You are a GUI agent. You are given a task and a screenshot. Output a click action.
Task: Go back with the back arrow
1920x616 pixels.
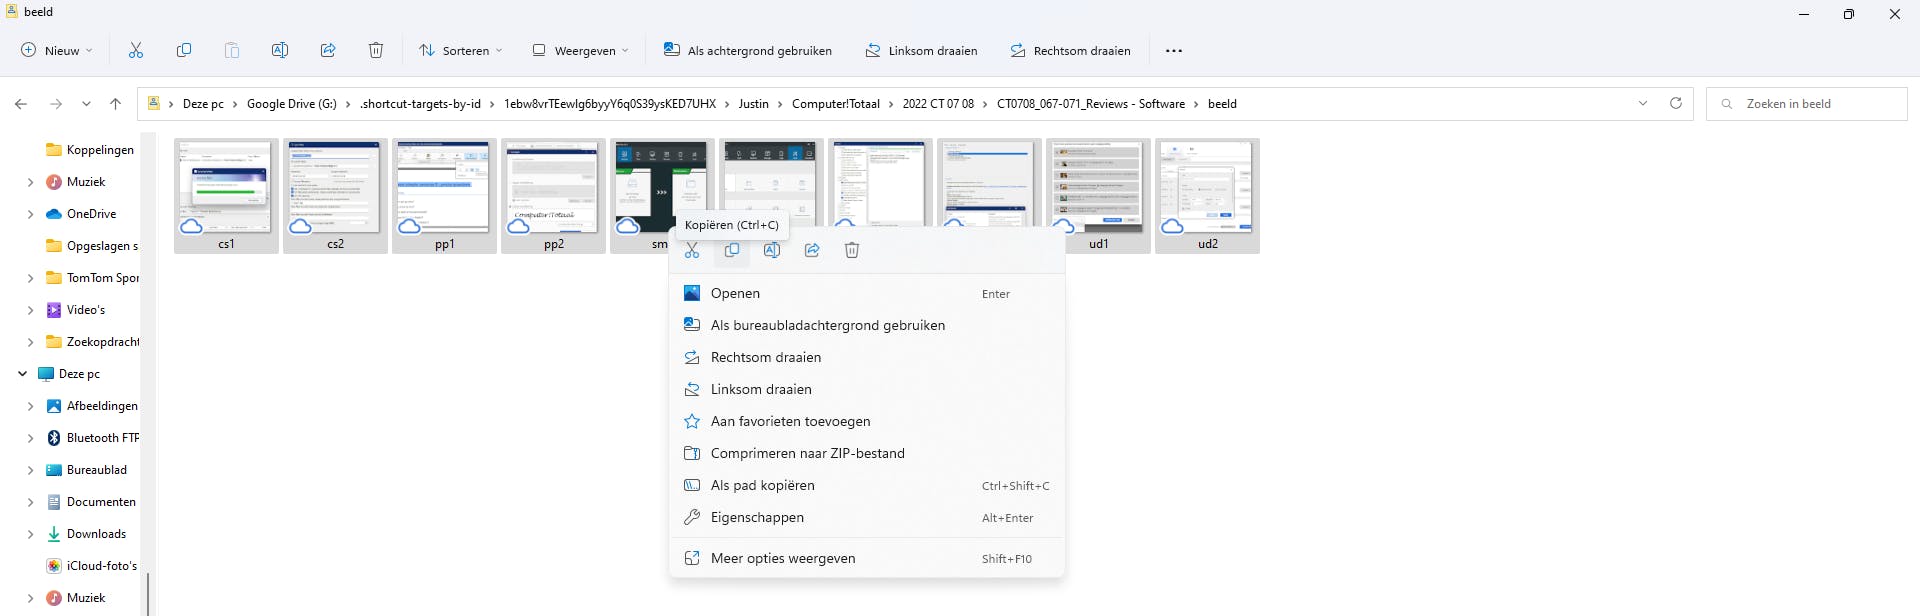[21, 104]
